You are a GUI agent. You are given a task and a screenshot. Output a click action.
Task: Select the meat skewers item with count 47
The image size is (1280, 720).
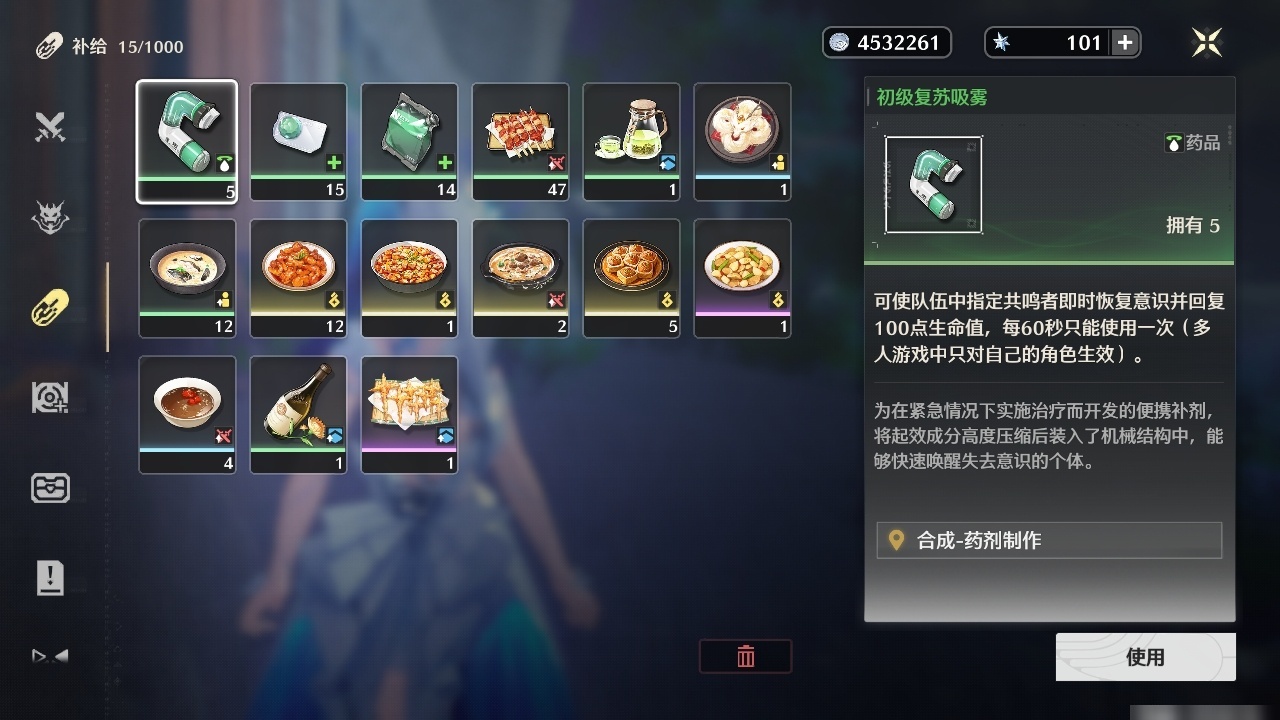pyautogui.click(x=520, y=141)
